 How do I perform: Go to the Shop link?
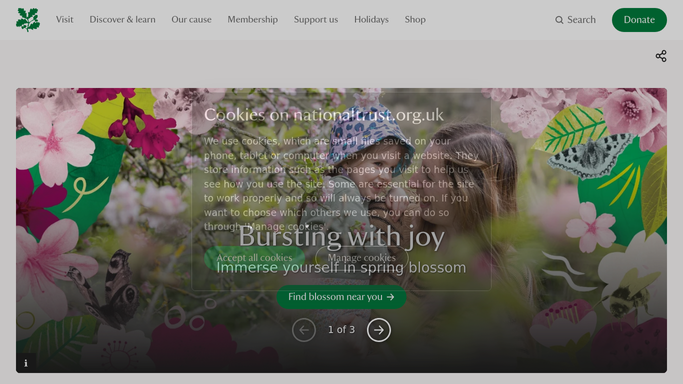tap(415, 20)
